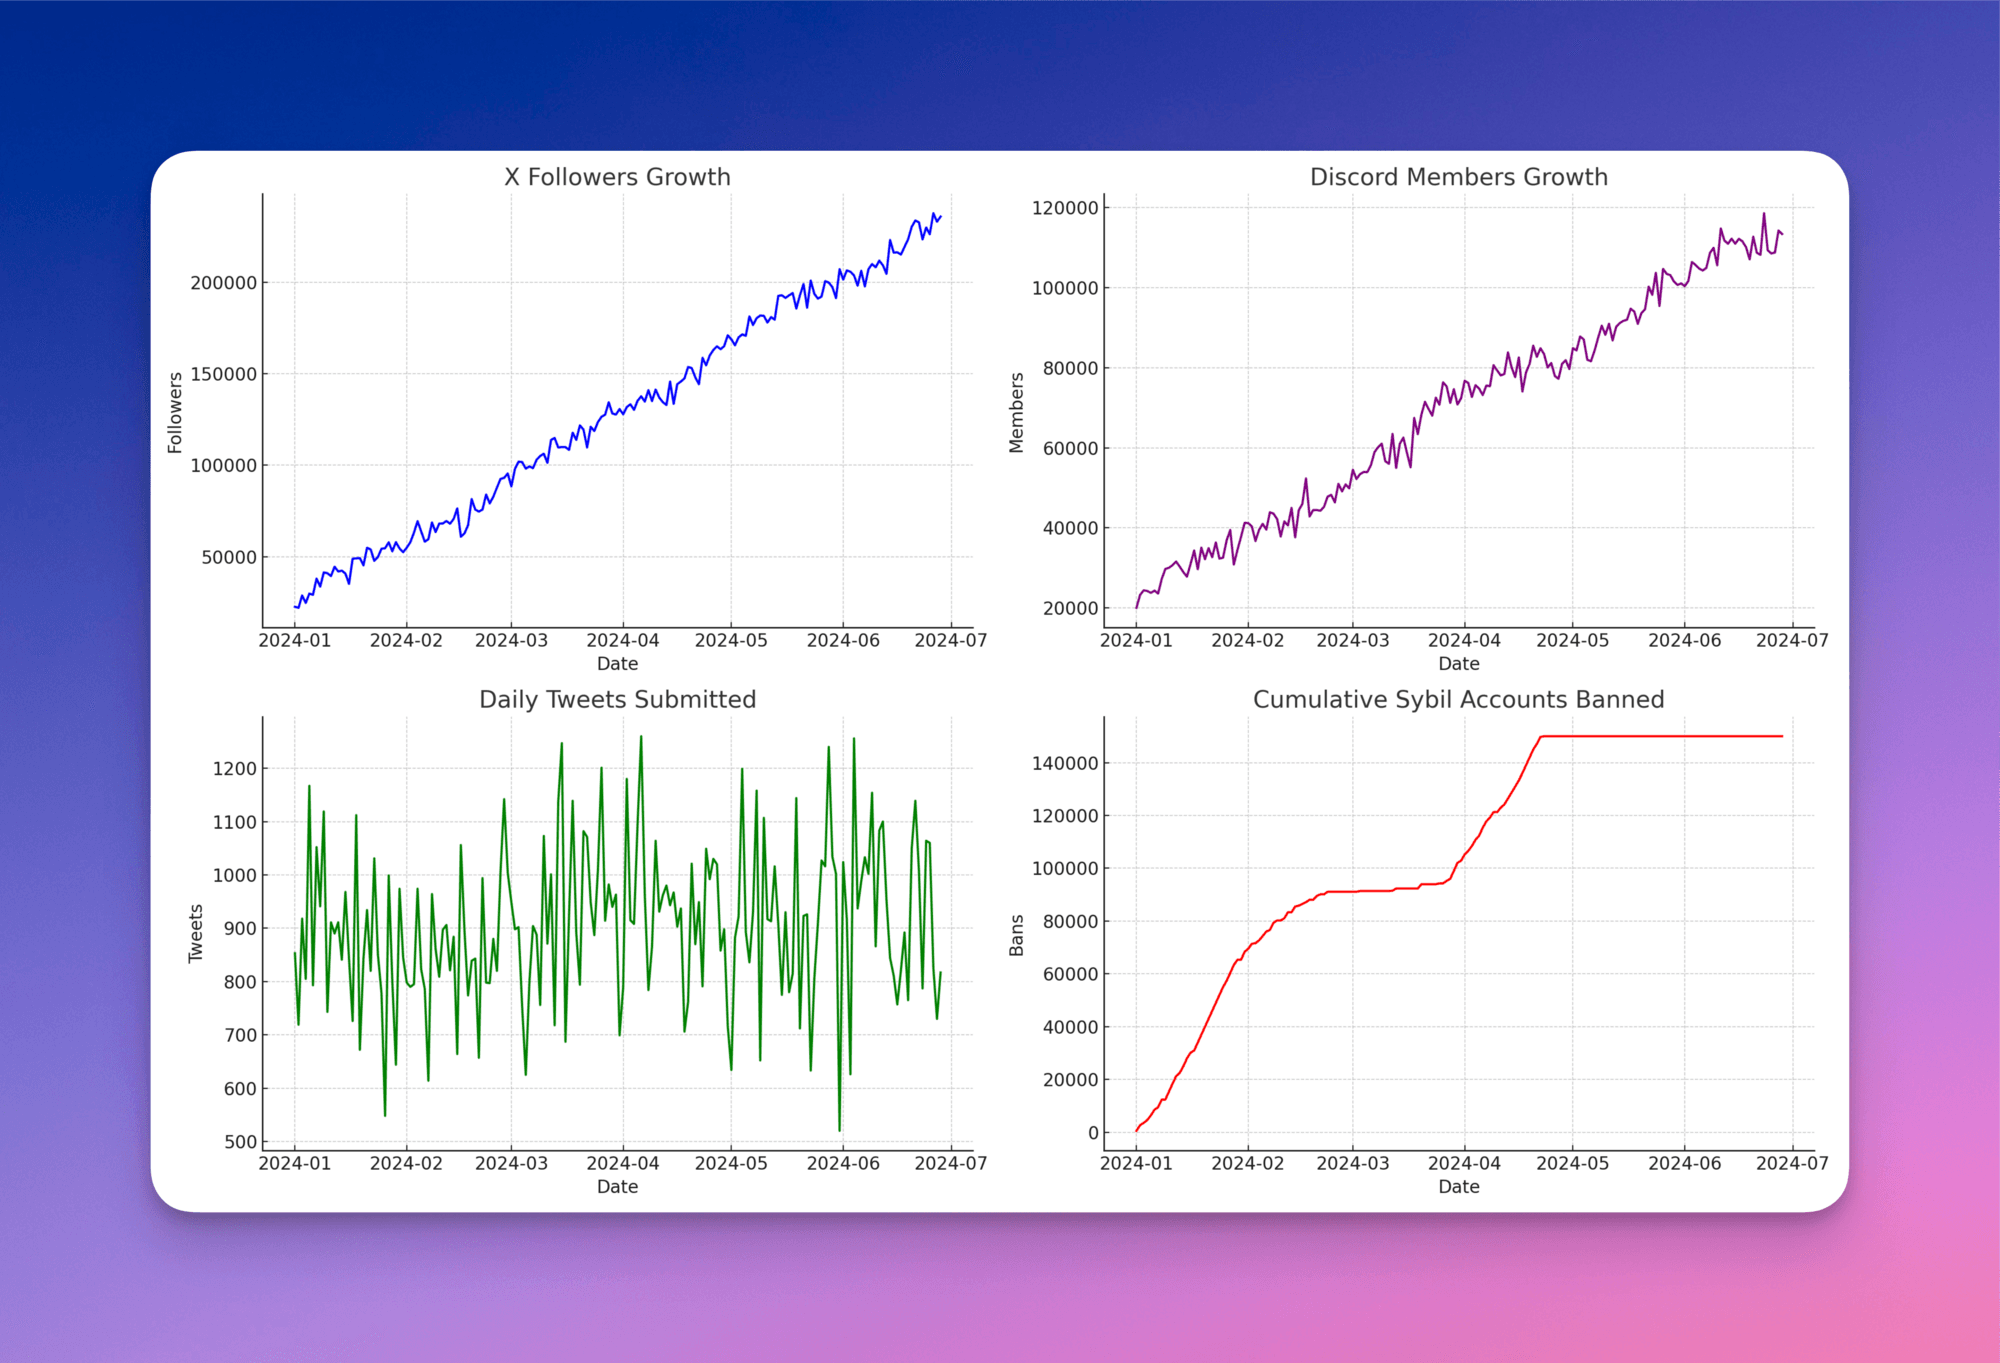Click the 120000 tick on the Discord chart
Screen dimensions: 2000x1363
tap(1067, 208)
